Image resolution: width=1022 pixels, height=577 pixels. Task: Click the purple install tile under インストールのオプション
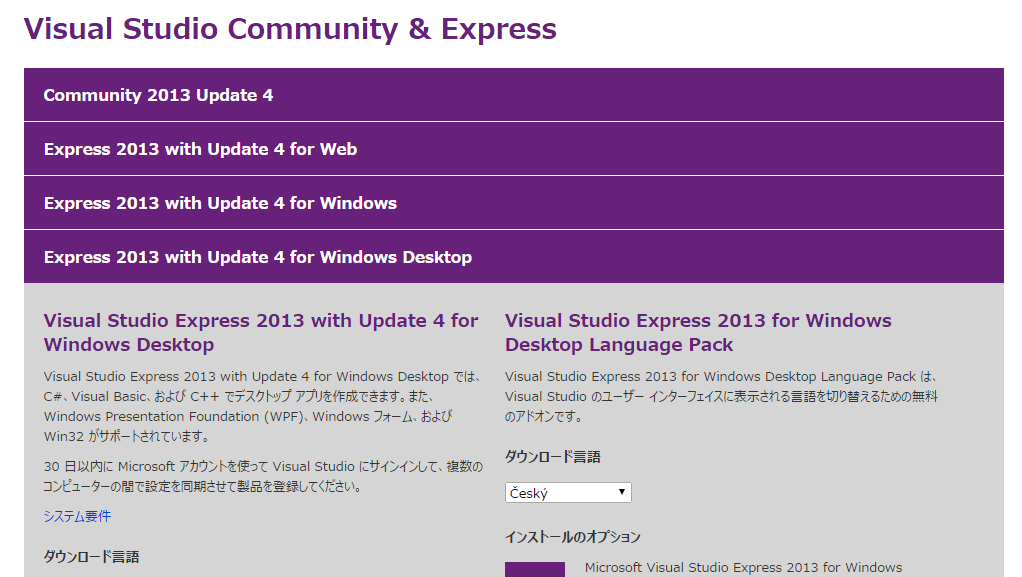(x=534, y=569)
